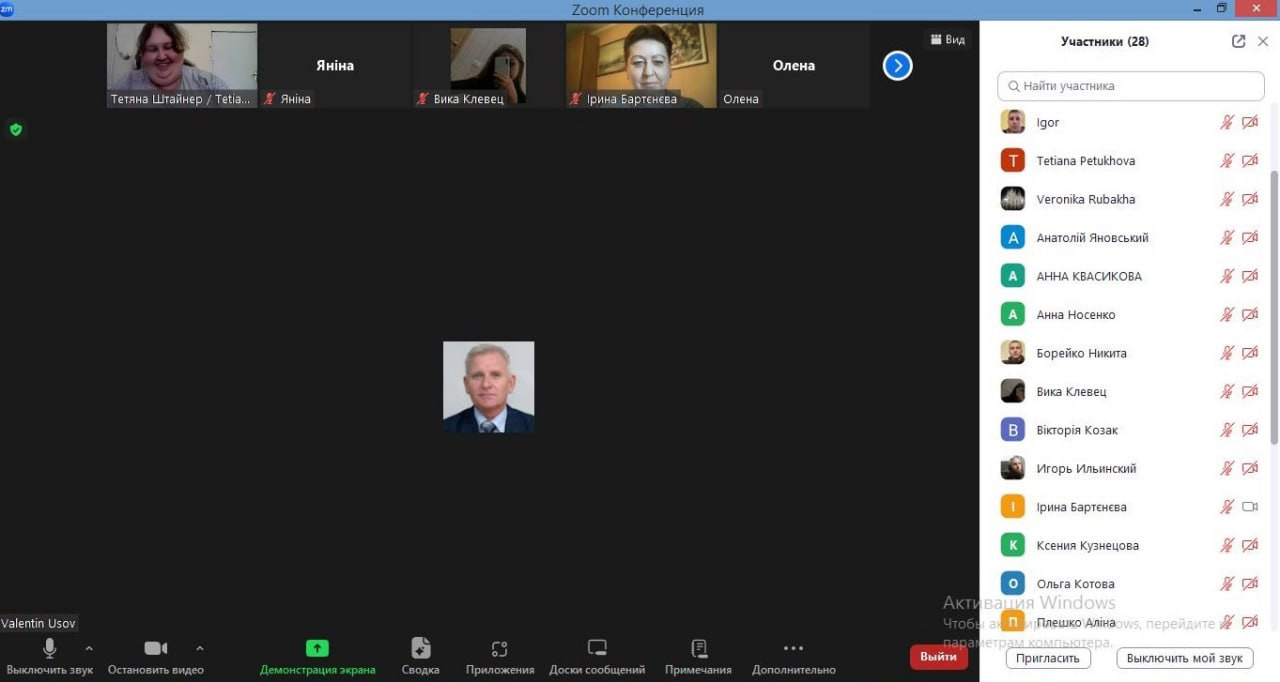This screenshot has width=1280, height=682.
Task: Expand audio options arrow near microphone
Action: pos(89,648)
